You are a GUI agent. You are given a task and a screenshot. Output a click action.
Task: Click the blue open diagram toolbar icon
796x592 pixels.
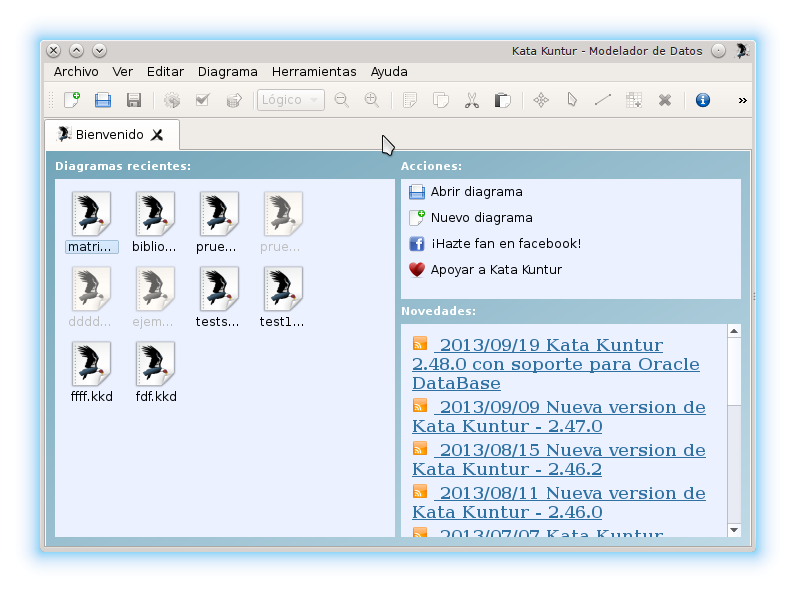[x=103, y=100]
